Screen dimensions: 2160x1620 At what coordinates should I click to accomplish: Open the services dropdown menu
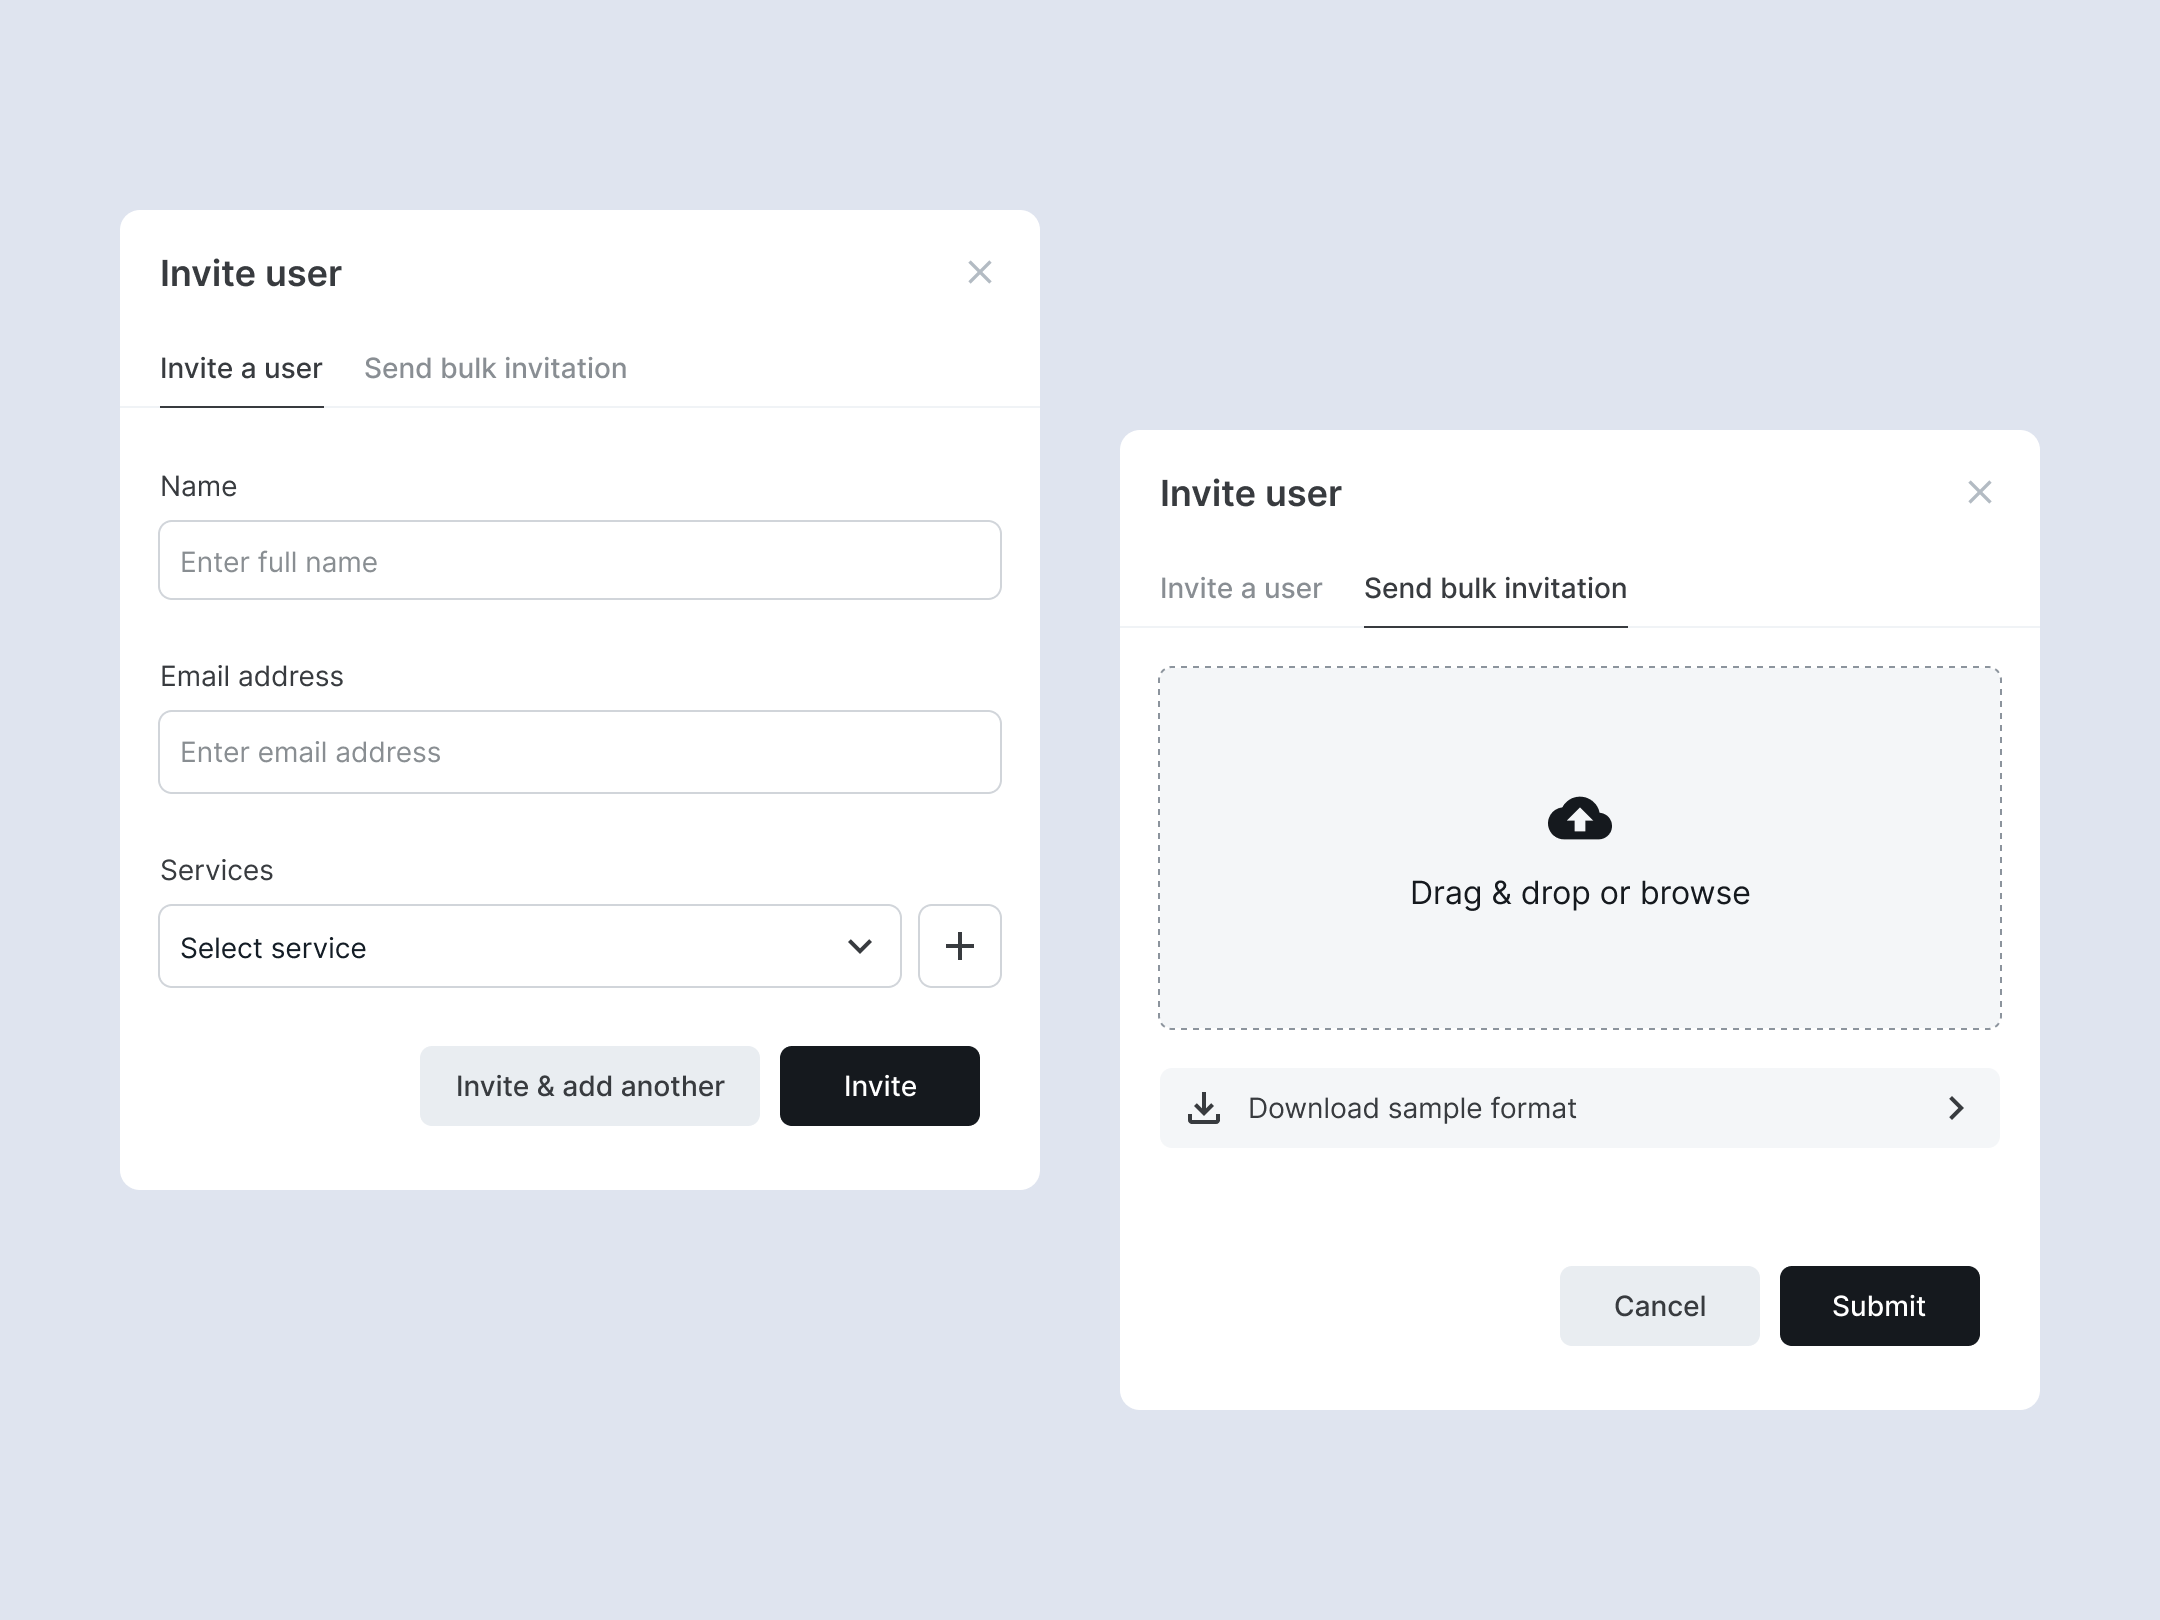(x=529, y=946)
